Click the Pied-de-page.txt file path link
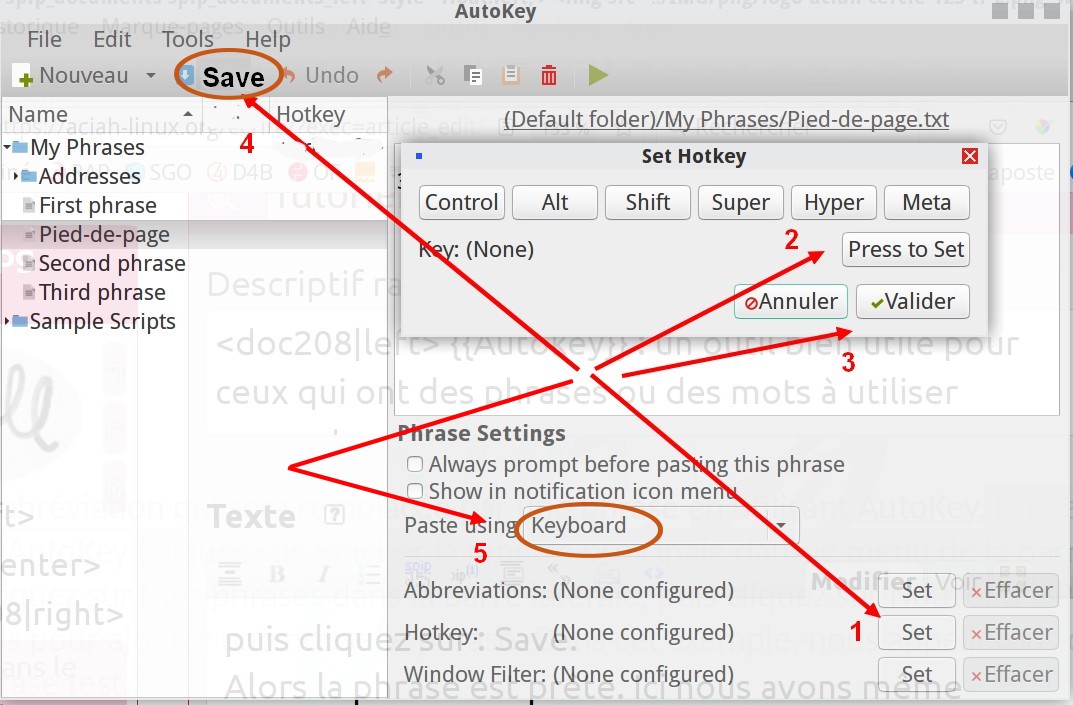This screenshot has height=705, width=1073. (x=726, y=120)
